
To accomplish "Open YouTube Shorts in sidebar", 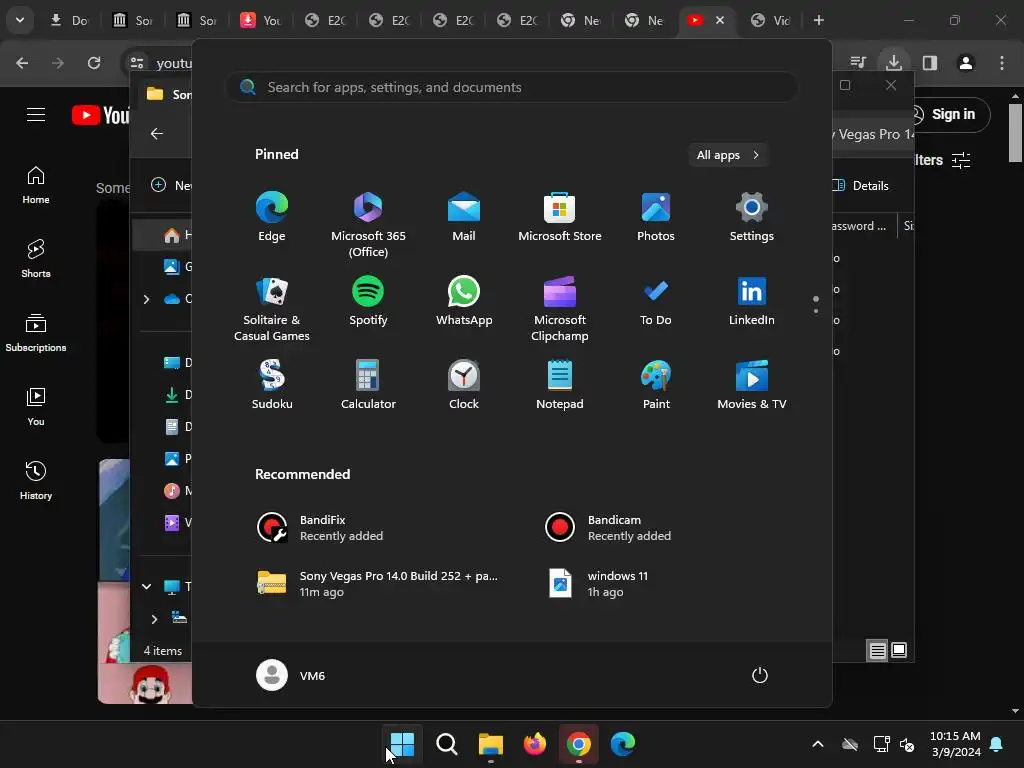I will tap(36, 259).
